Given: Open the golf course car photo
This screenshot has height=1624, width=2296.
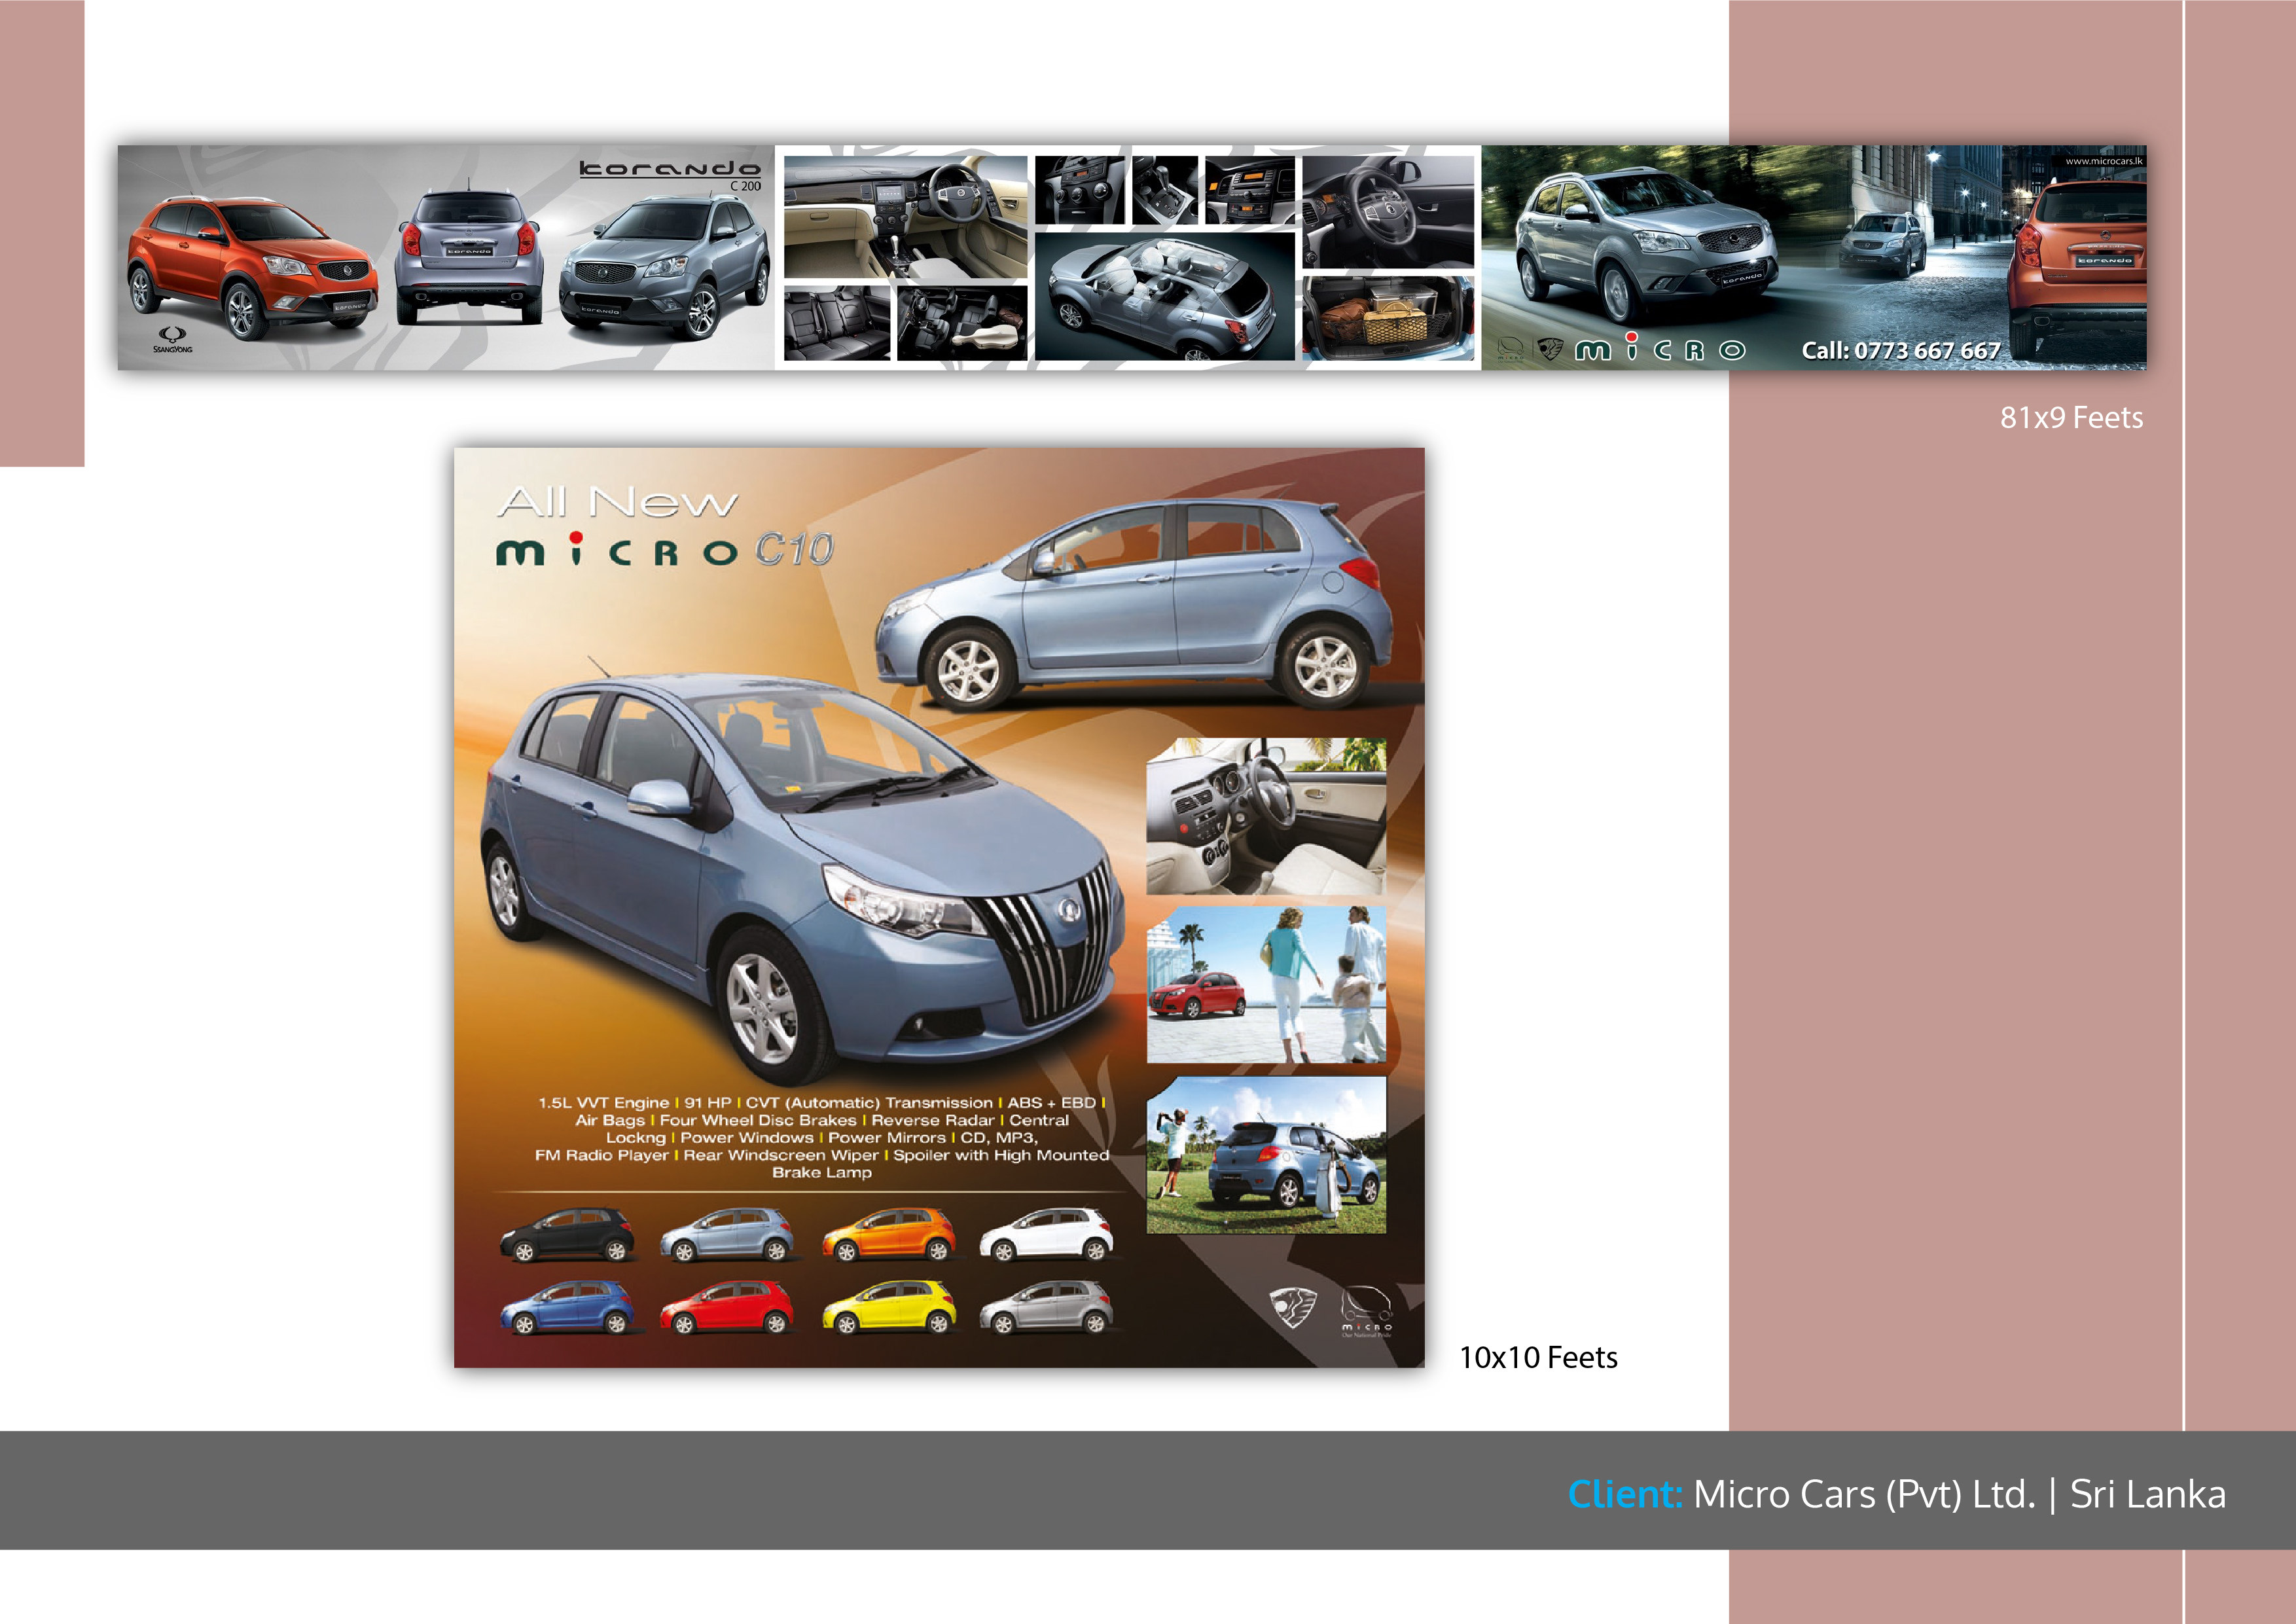Looking at the screenshot, I should [1266, 1155].
